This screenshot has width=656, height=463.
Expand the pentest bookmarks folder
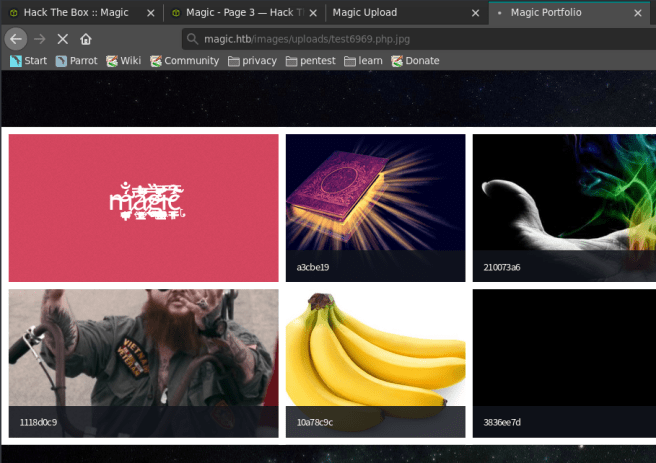click(310, 61)
